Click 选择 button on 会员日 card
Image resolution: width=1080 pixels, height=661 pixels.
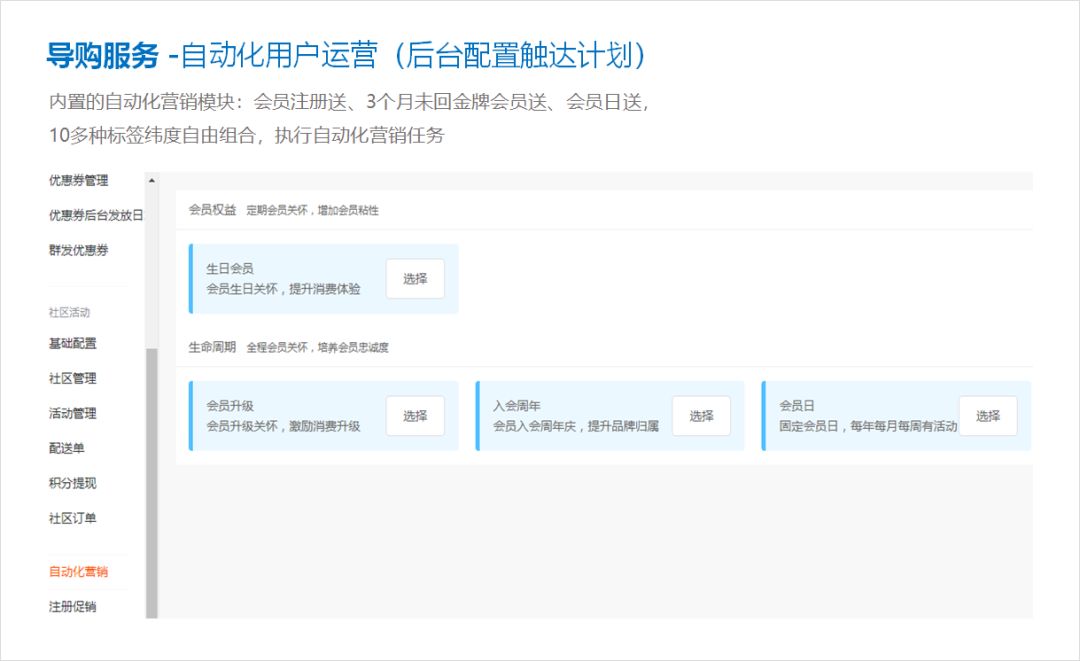(988, 416)
